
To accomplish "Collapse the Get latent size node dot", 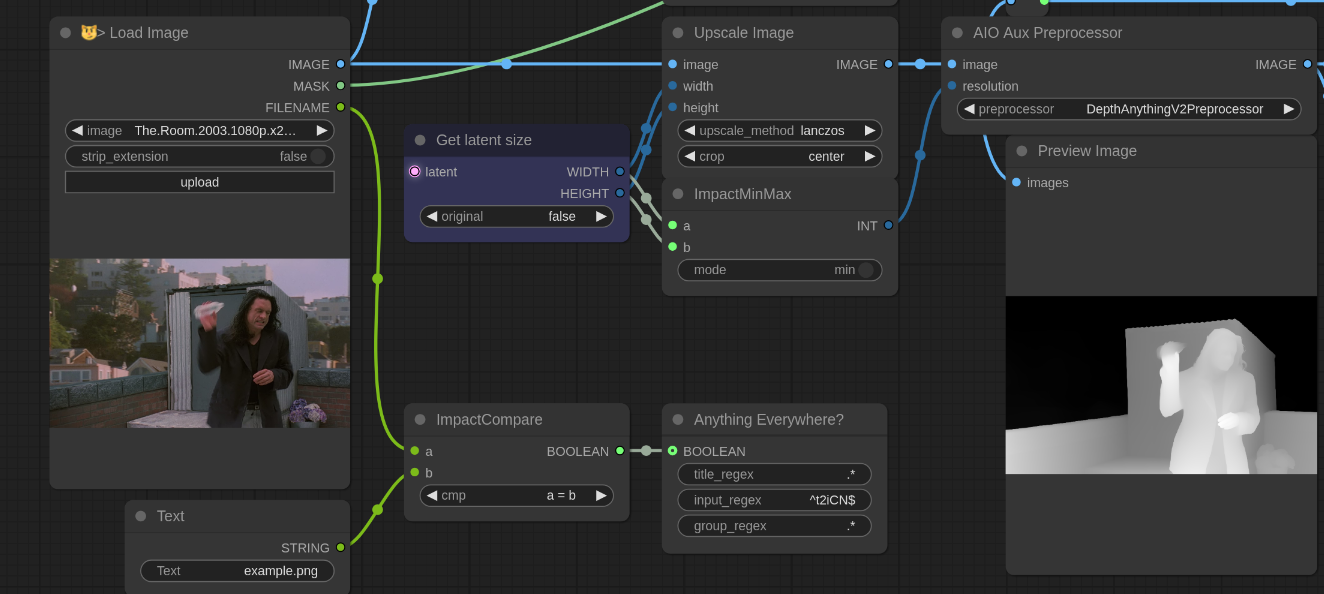I will [420, 140].
